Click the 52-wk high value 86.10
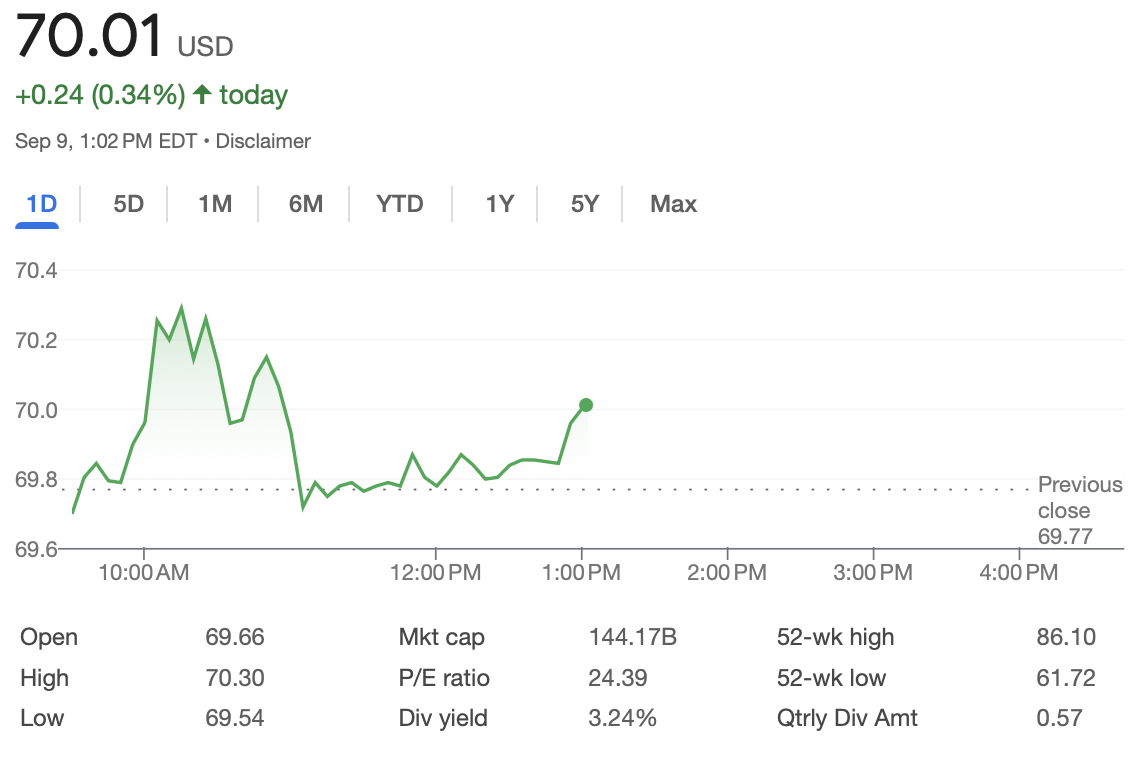The image size is (1138, 762). (x=1068, y=637)
